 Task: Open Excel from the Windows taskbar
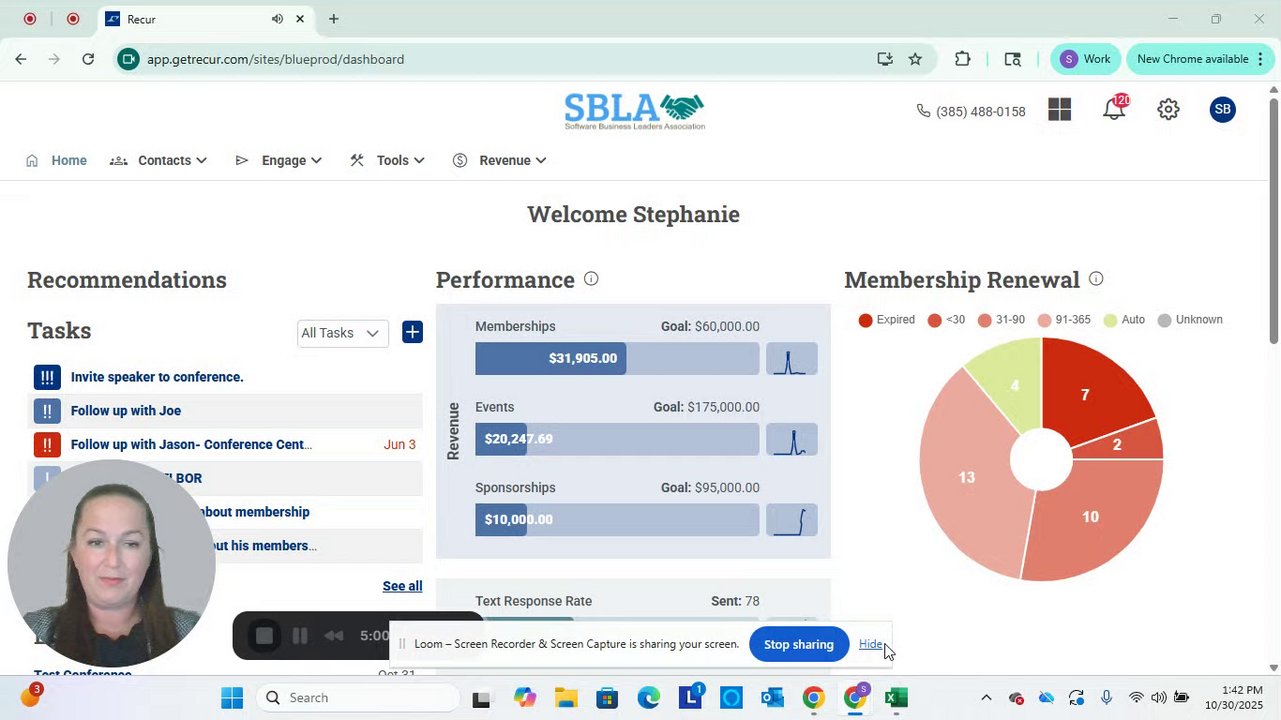[x=896, y=698]
